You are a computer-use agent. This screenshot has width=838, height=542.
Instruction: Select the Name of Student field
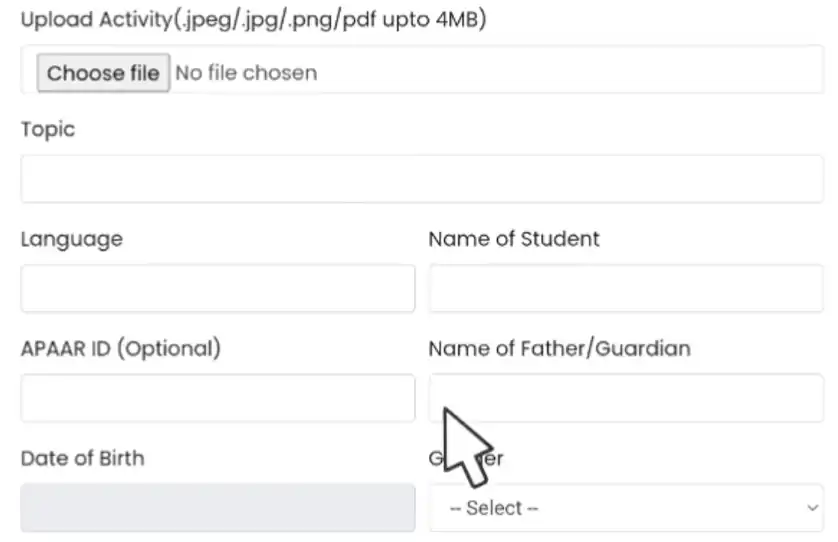[x=626, y=288]
